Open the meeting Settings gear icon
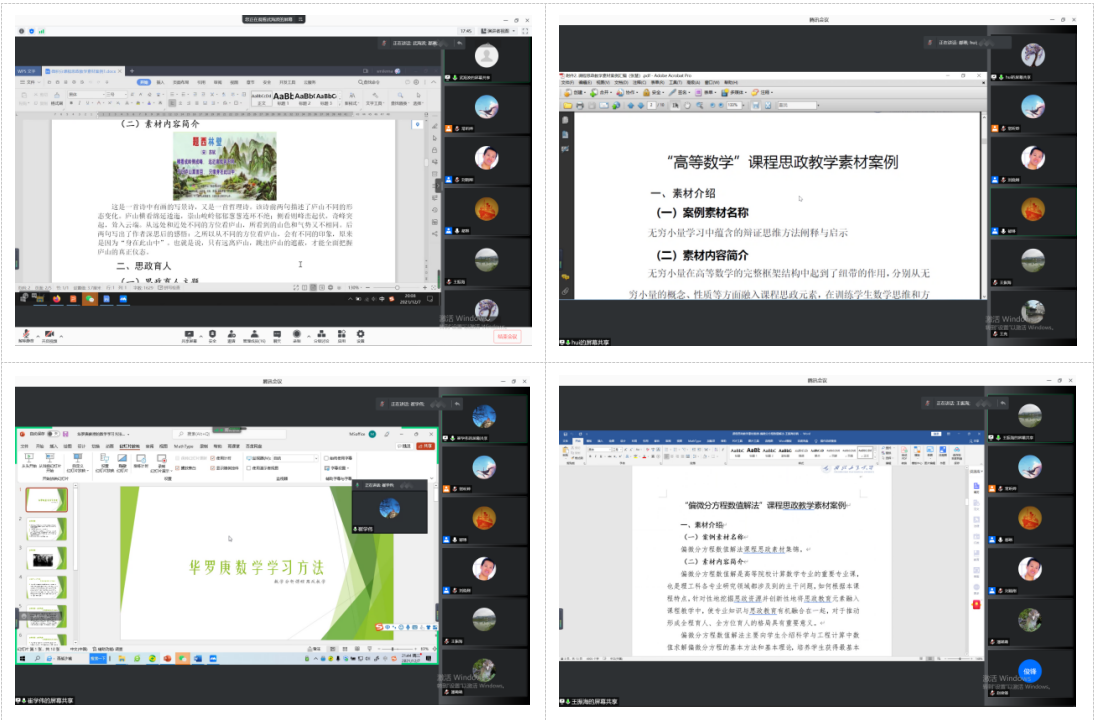The height and width of the screenshot is (720, 1095). (x=360, y=335)
